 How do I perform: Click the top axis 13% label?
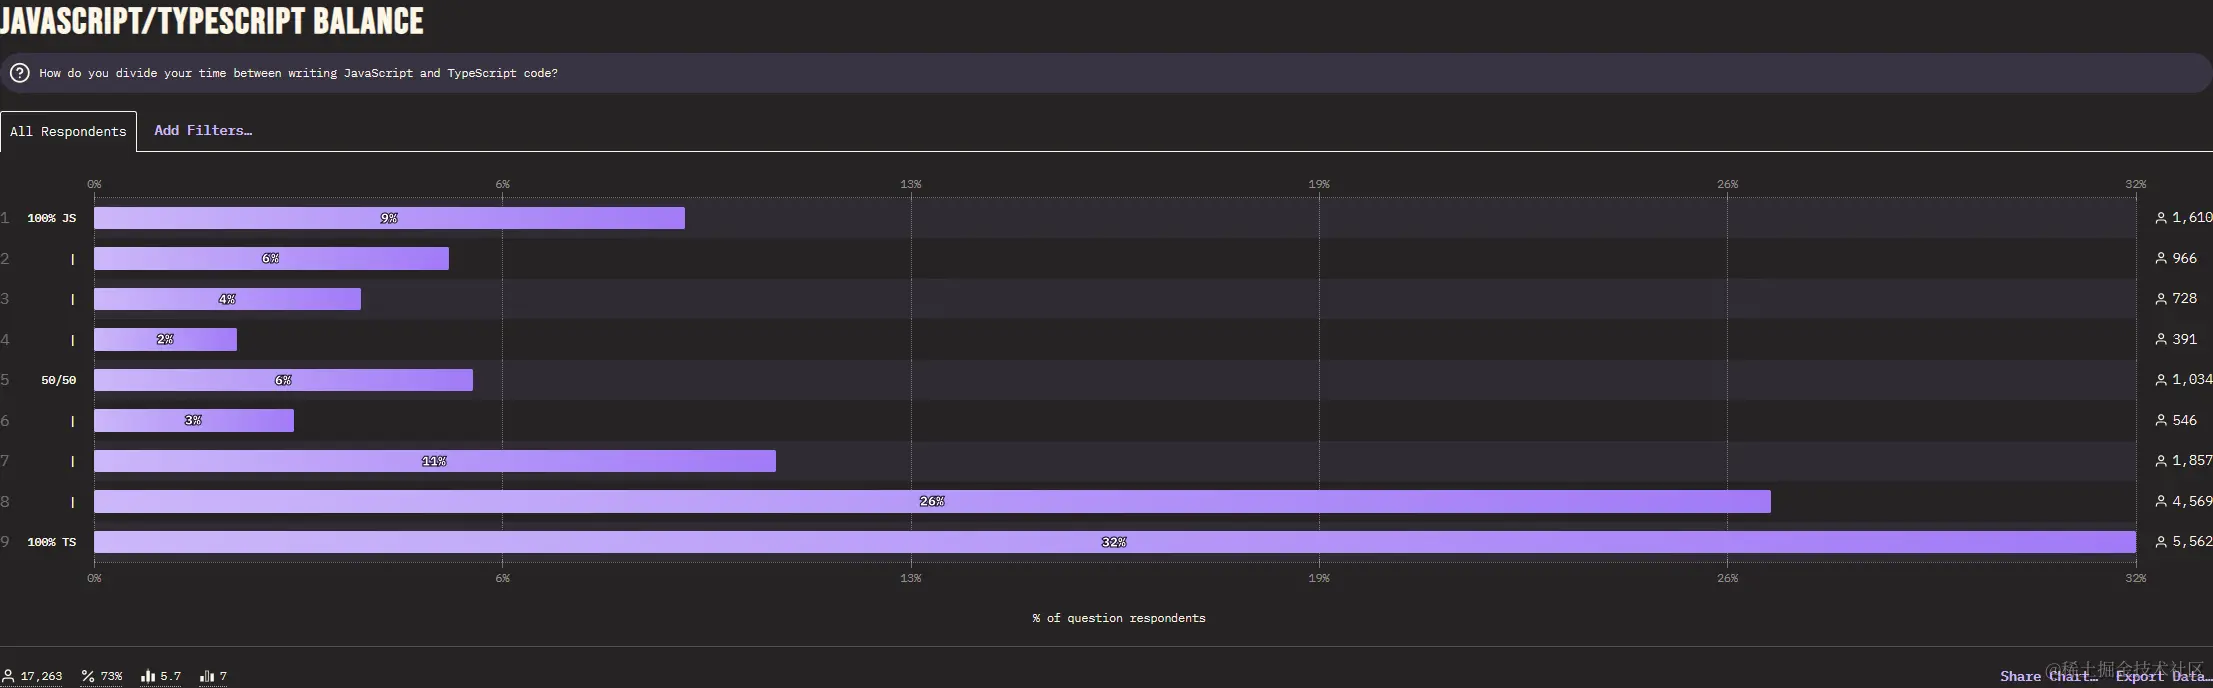(x=911, y=184)
